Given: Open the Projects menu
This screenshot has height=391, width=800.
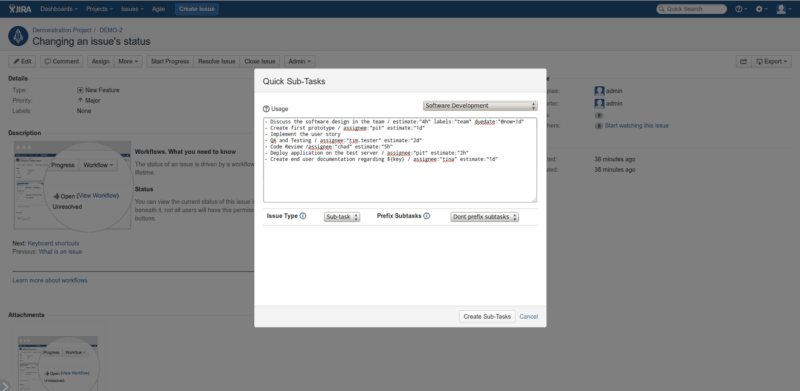Looking at the screenshot, I should [x=99, y=9].
